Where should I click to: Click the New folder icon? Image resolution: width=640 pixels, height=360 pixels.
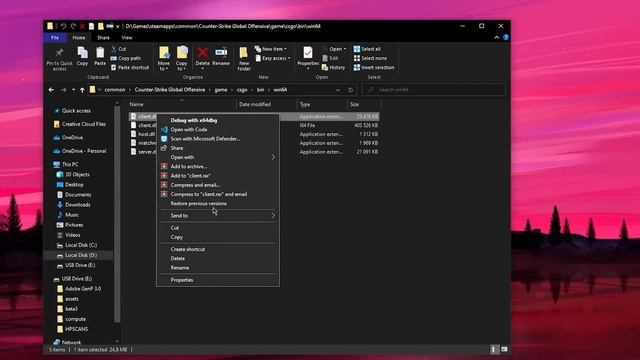[244, 53]
